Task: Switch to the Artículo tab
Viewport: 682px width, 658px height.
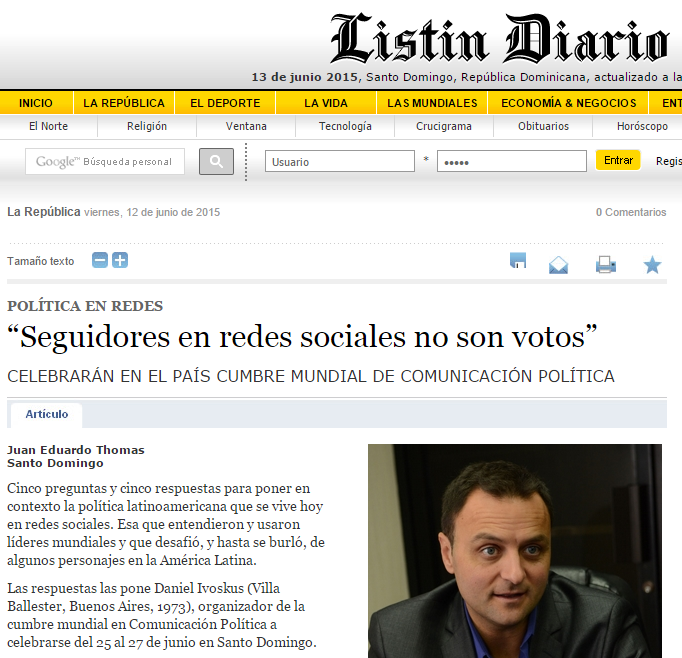Action: [47, 414]
